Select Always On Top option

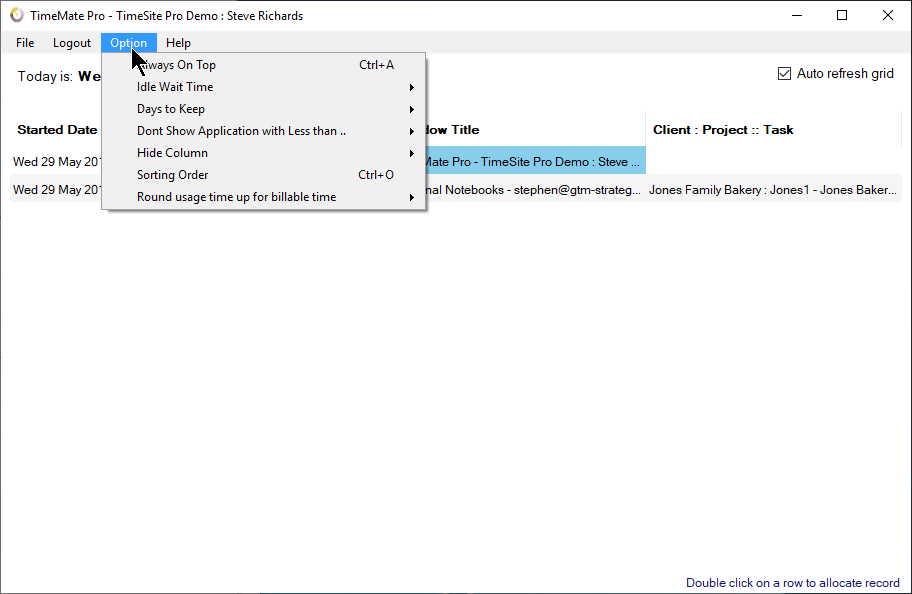(263, 65)
